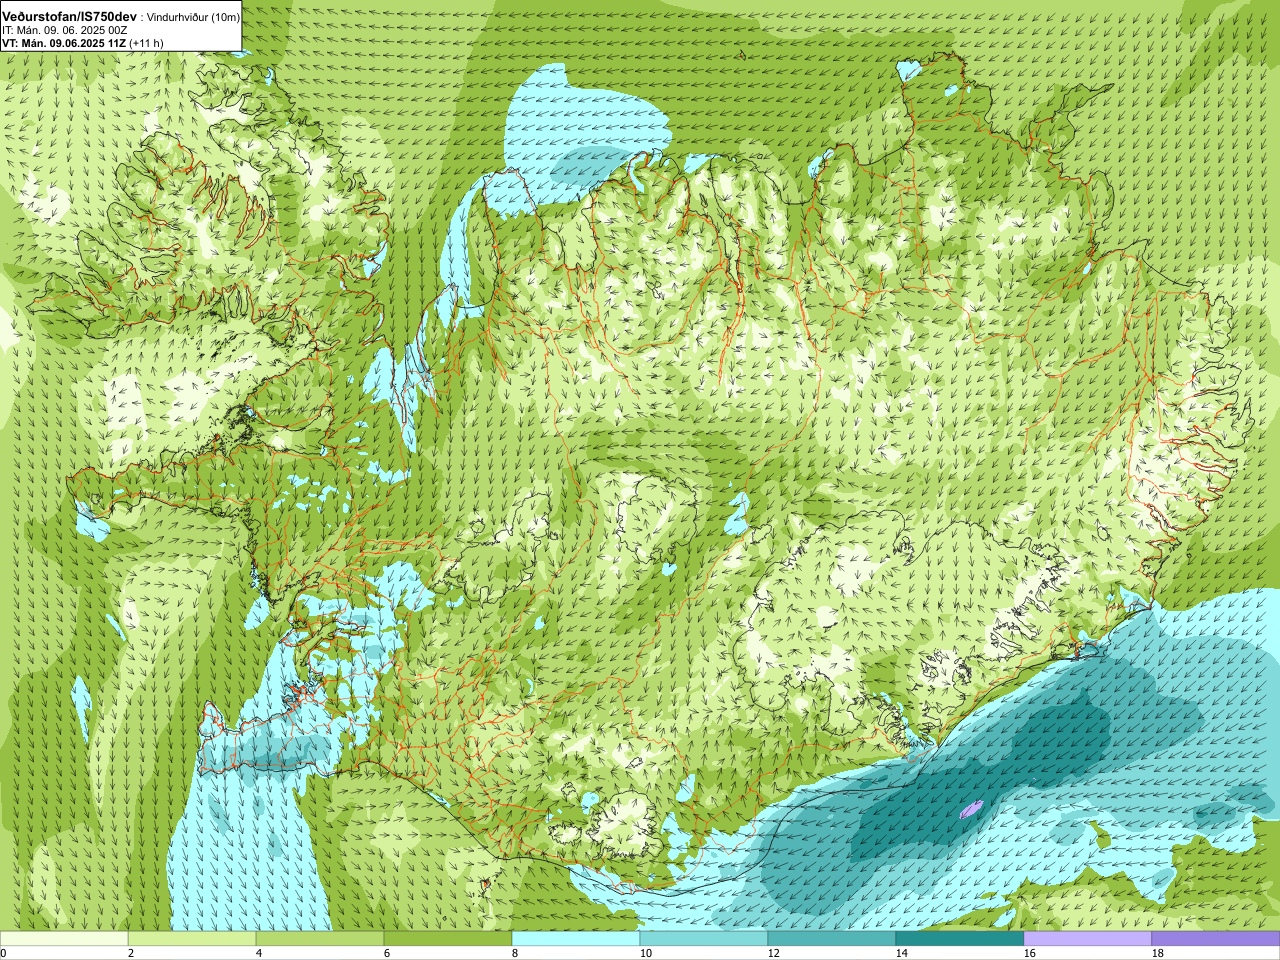
Task: Click the legend label 16
Action: pos(1029,953)
